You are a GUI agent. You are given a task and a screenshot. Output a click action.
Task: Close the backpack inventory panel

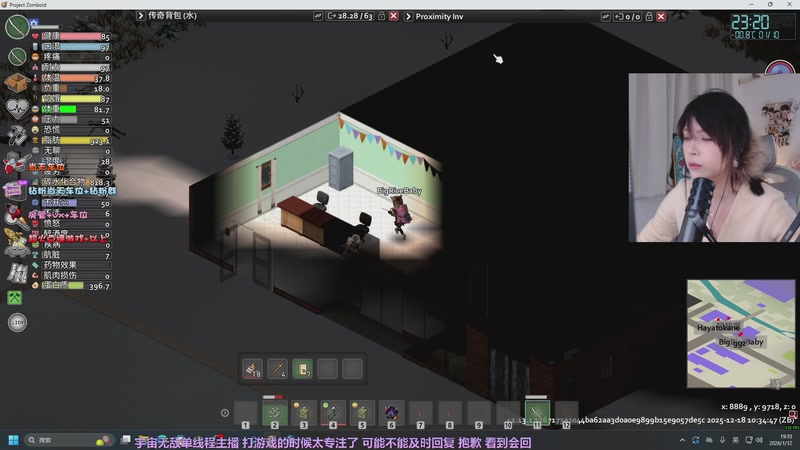point(393,16)
